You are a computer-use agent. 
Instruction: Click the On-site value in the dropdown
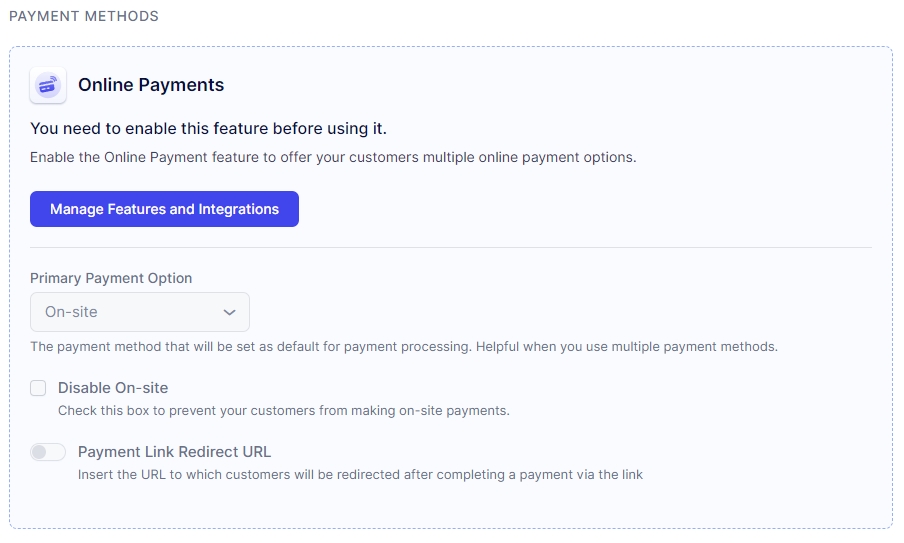[x=72, y=312]
